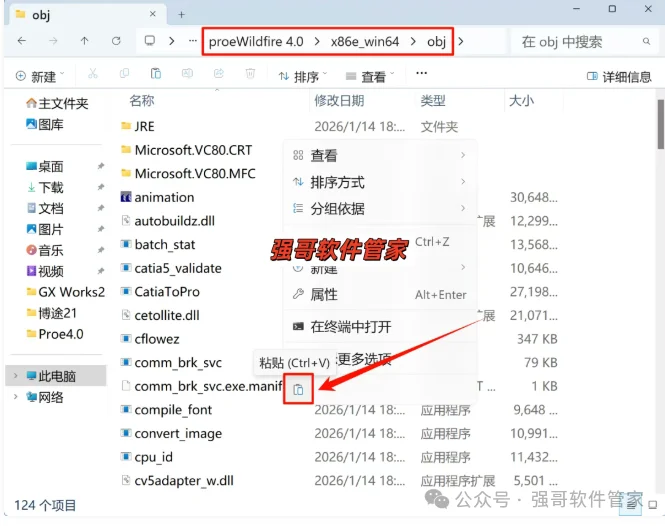This screenshot has width=665, height=526.
Task: Close the obj tab
Action: pyautogui.click(x=152, y=14)
